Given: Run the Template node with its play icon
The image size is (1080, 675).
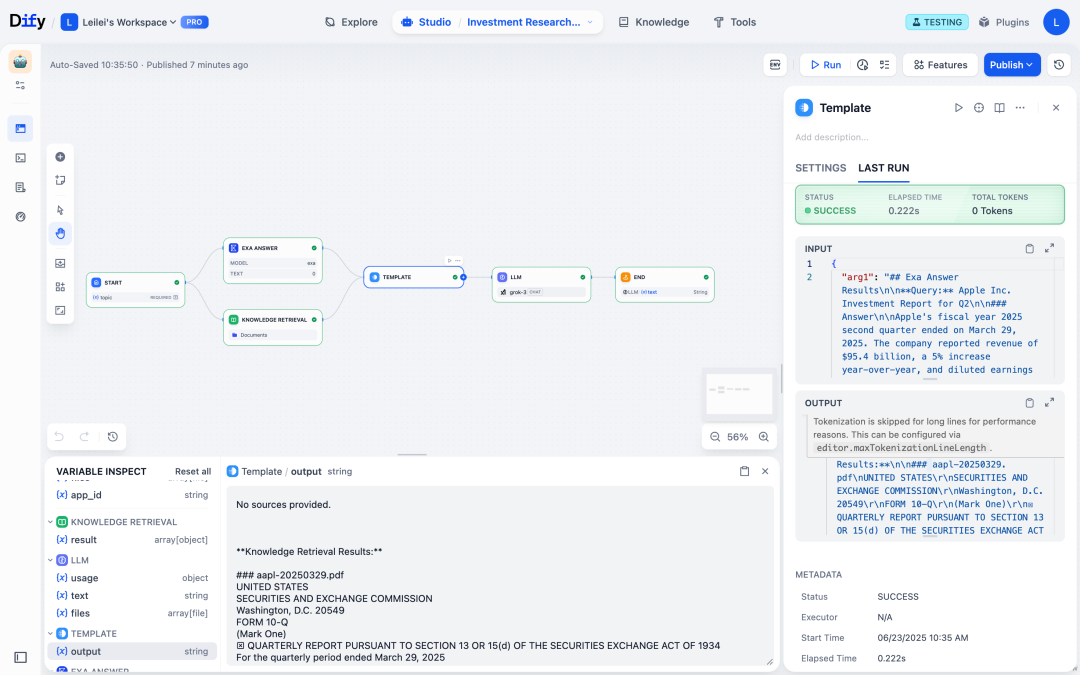Looking at the screenshot, I should tap(959, 107).
